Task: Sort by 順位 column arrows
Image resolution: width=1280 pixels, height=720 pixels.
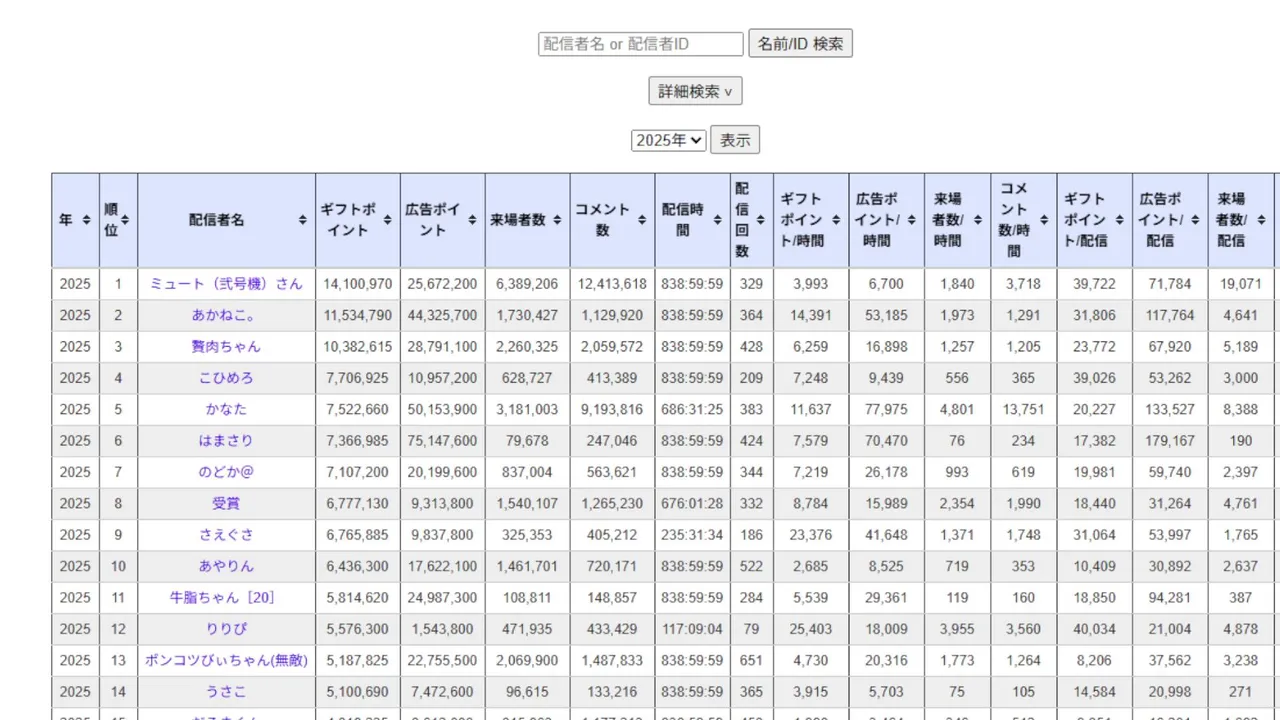Action: pyautogui.click(x=125, y=220)
